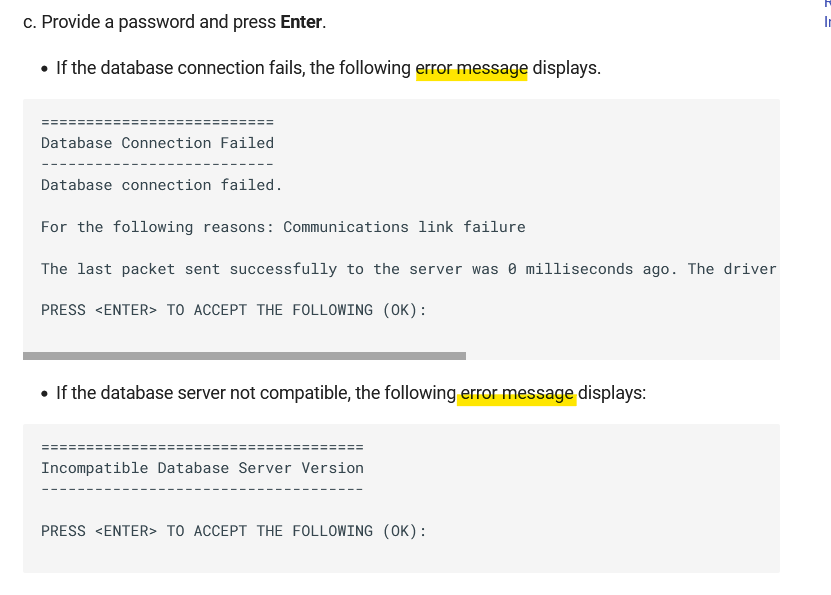
Task: Click the first highlighted "error message" phrase
Action: tap(472, 68)
